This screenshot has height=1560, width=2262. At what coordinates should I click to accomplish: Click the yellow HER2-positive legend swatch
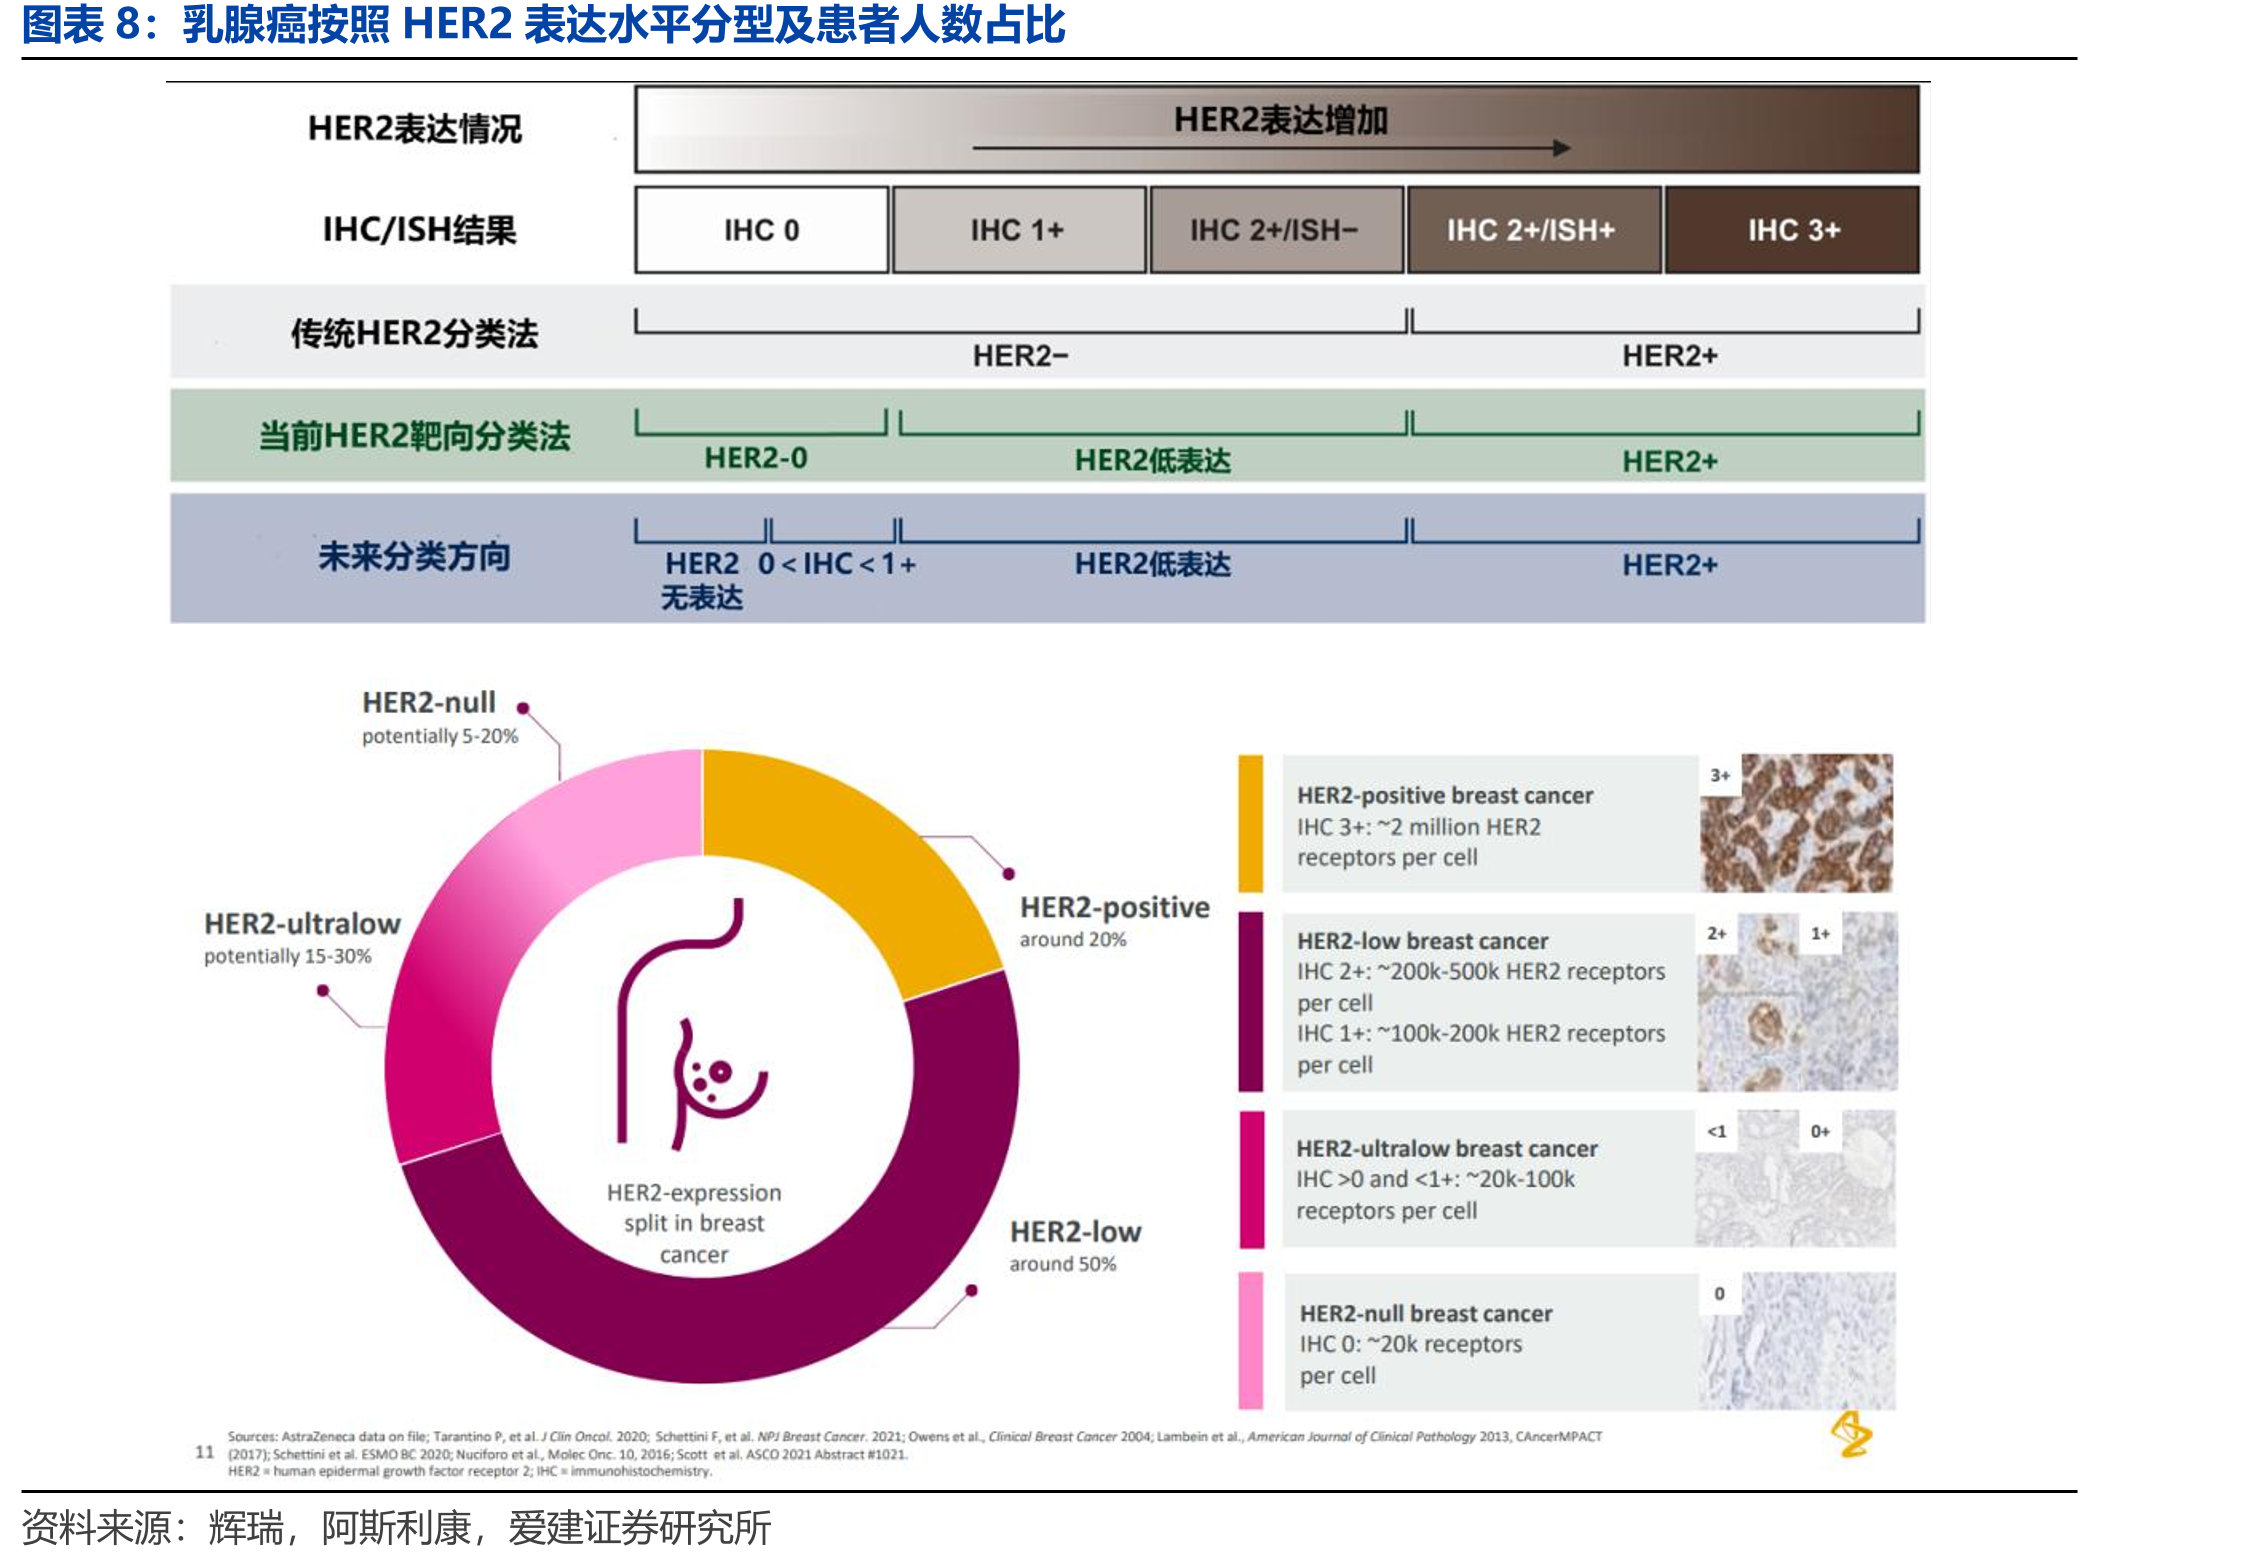(1250, 823)
